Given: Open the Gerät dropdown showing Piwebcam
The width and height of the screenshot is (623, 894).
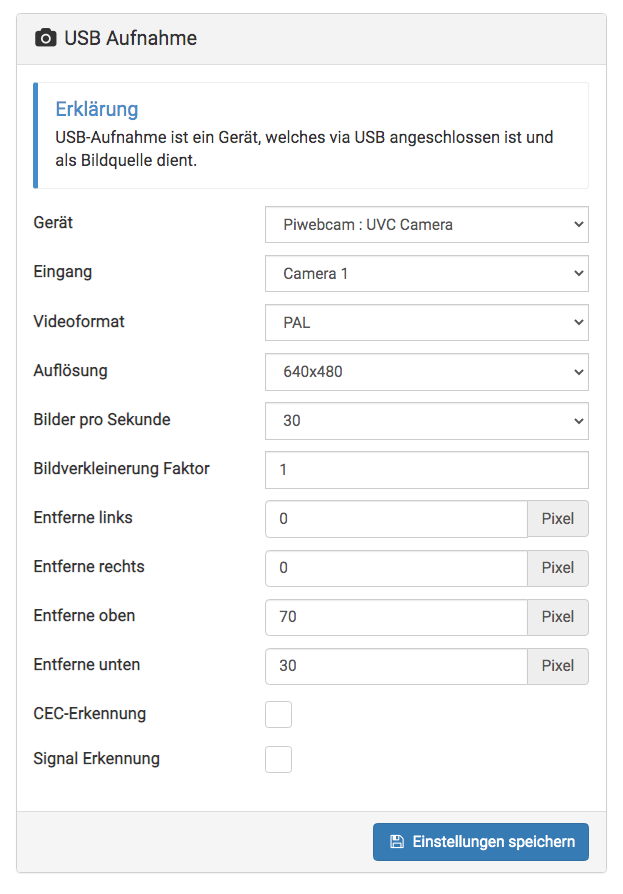Looking at the screenshot, I should coord(426,225).
